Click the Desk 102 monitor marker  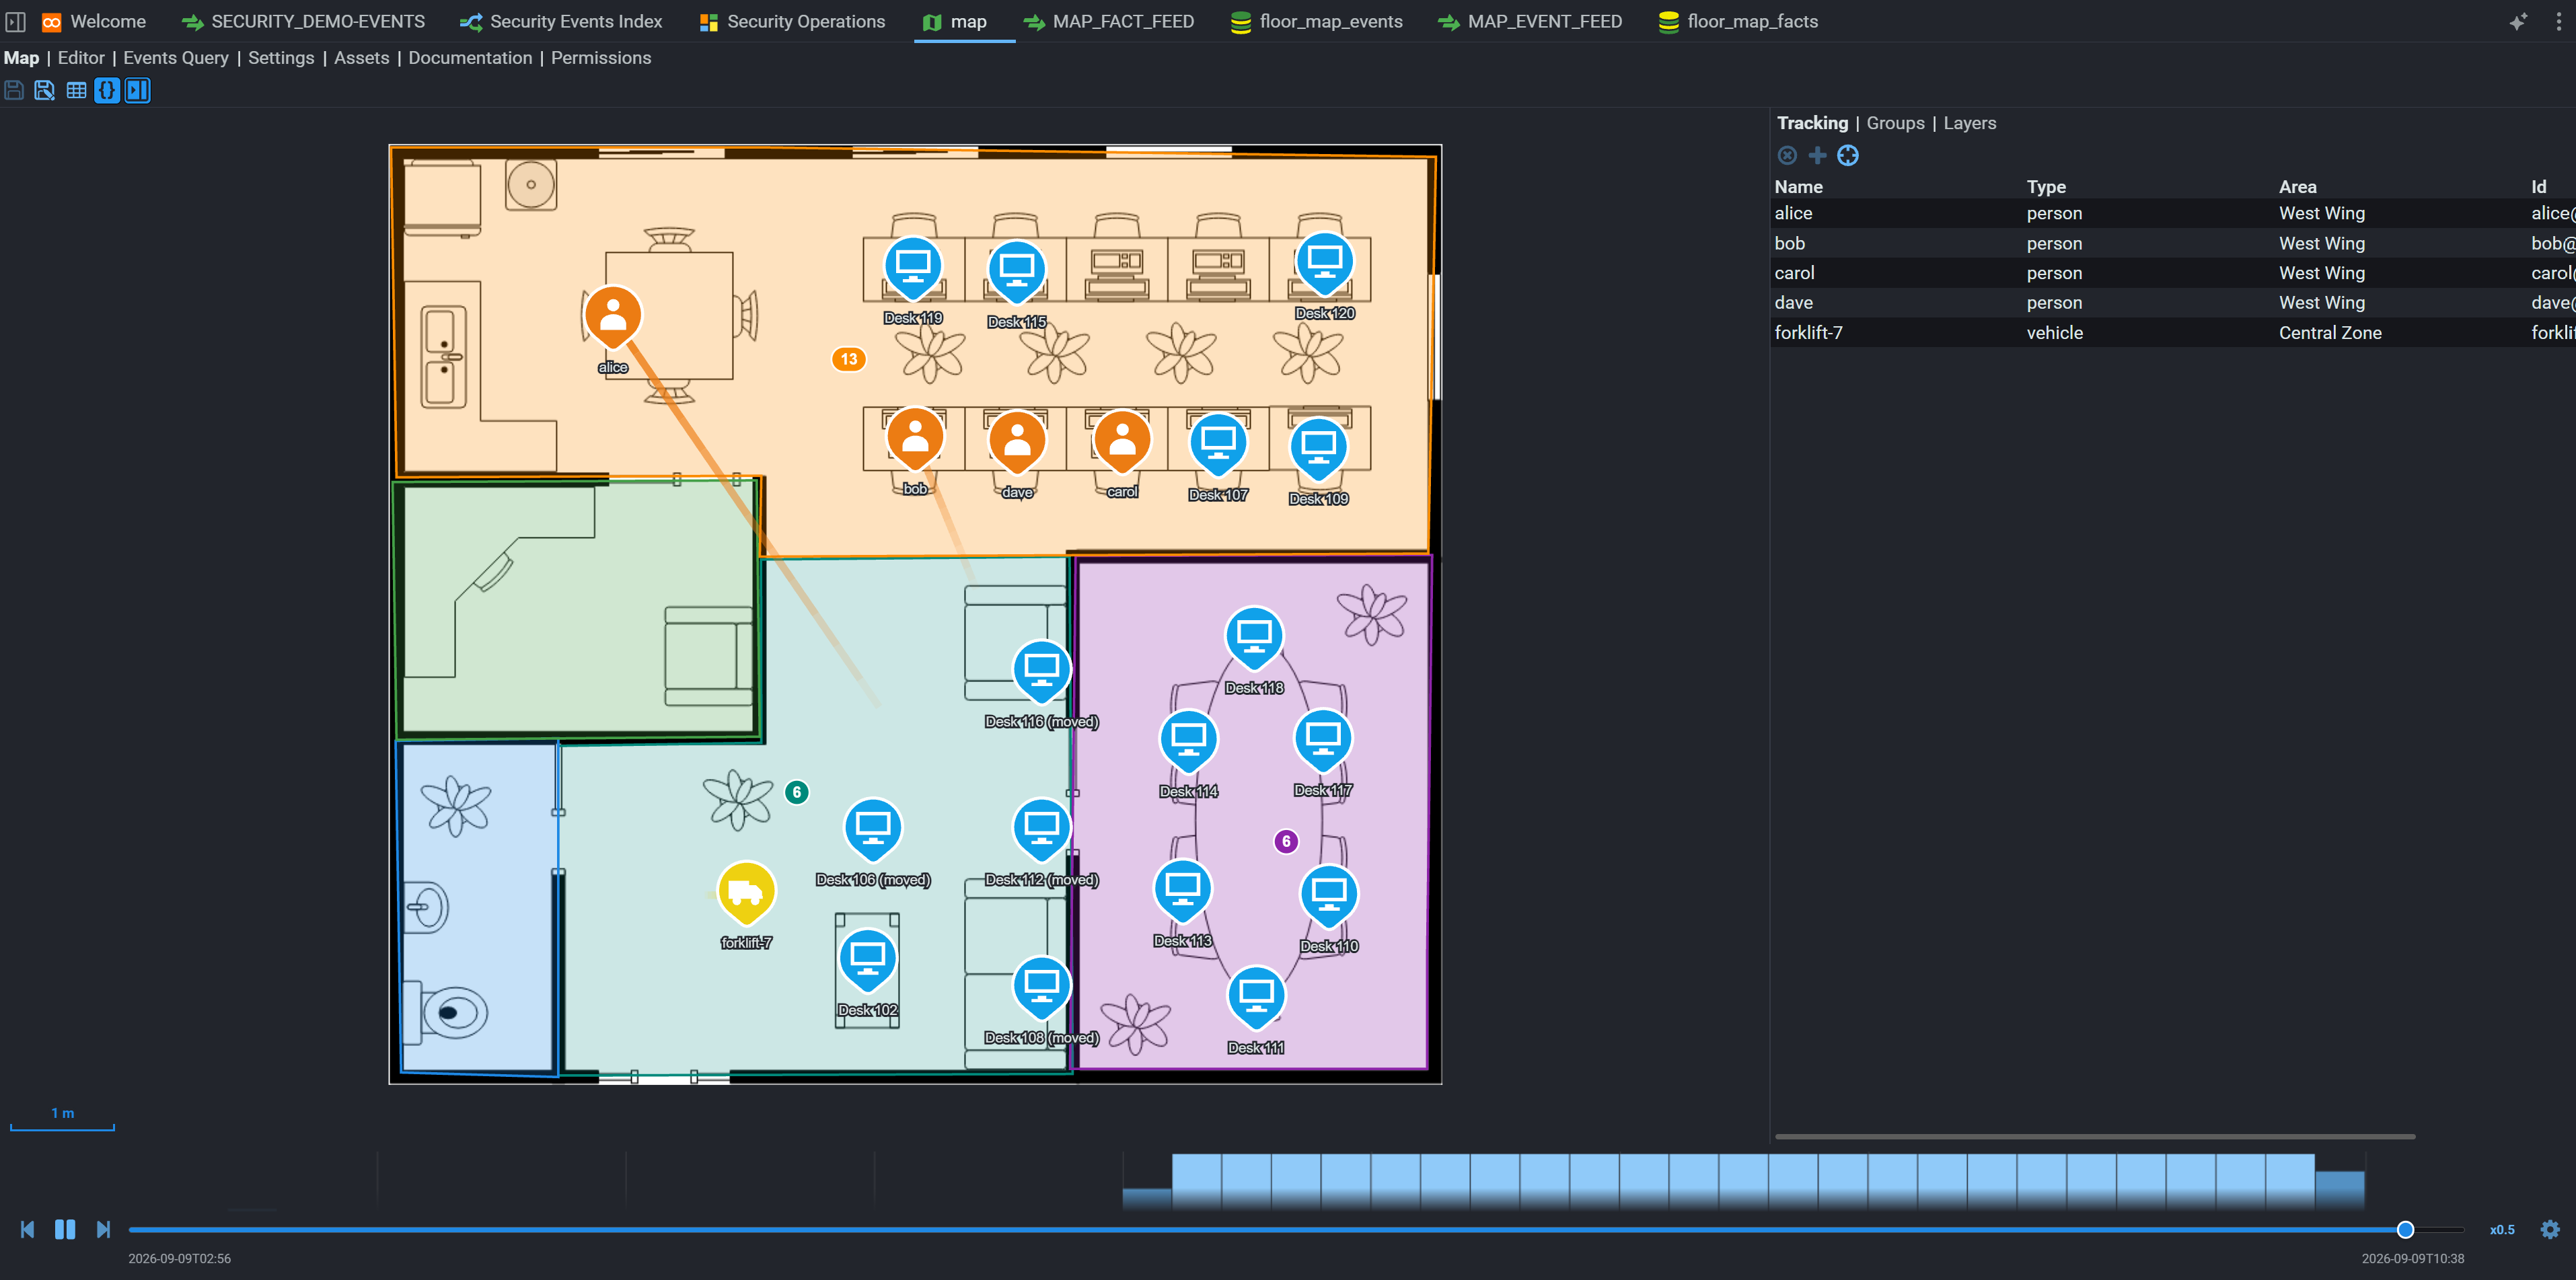(x=867, y=960)
